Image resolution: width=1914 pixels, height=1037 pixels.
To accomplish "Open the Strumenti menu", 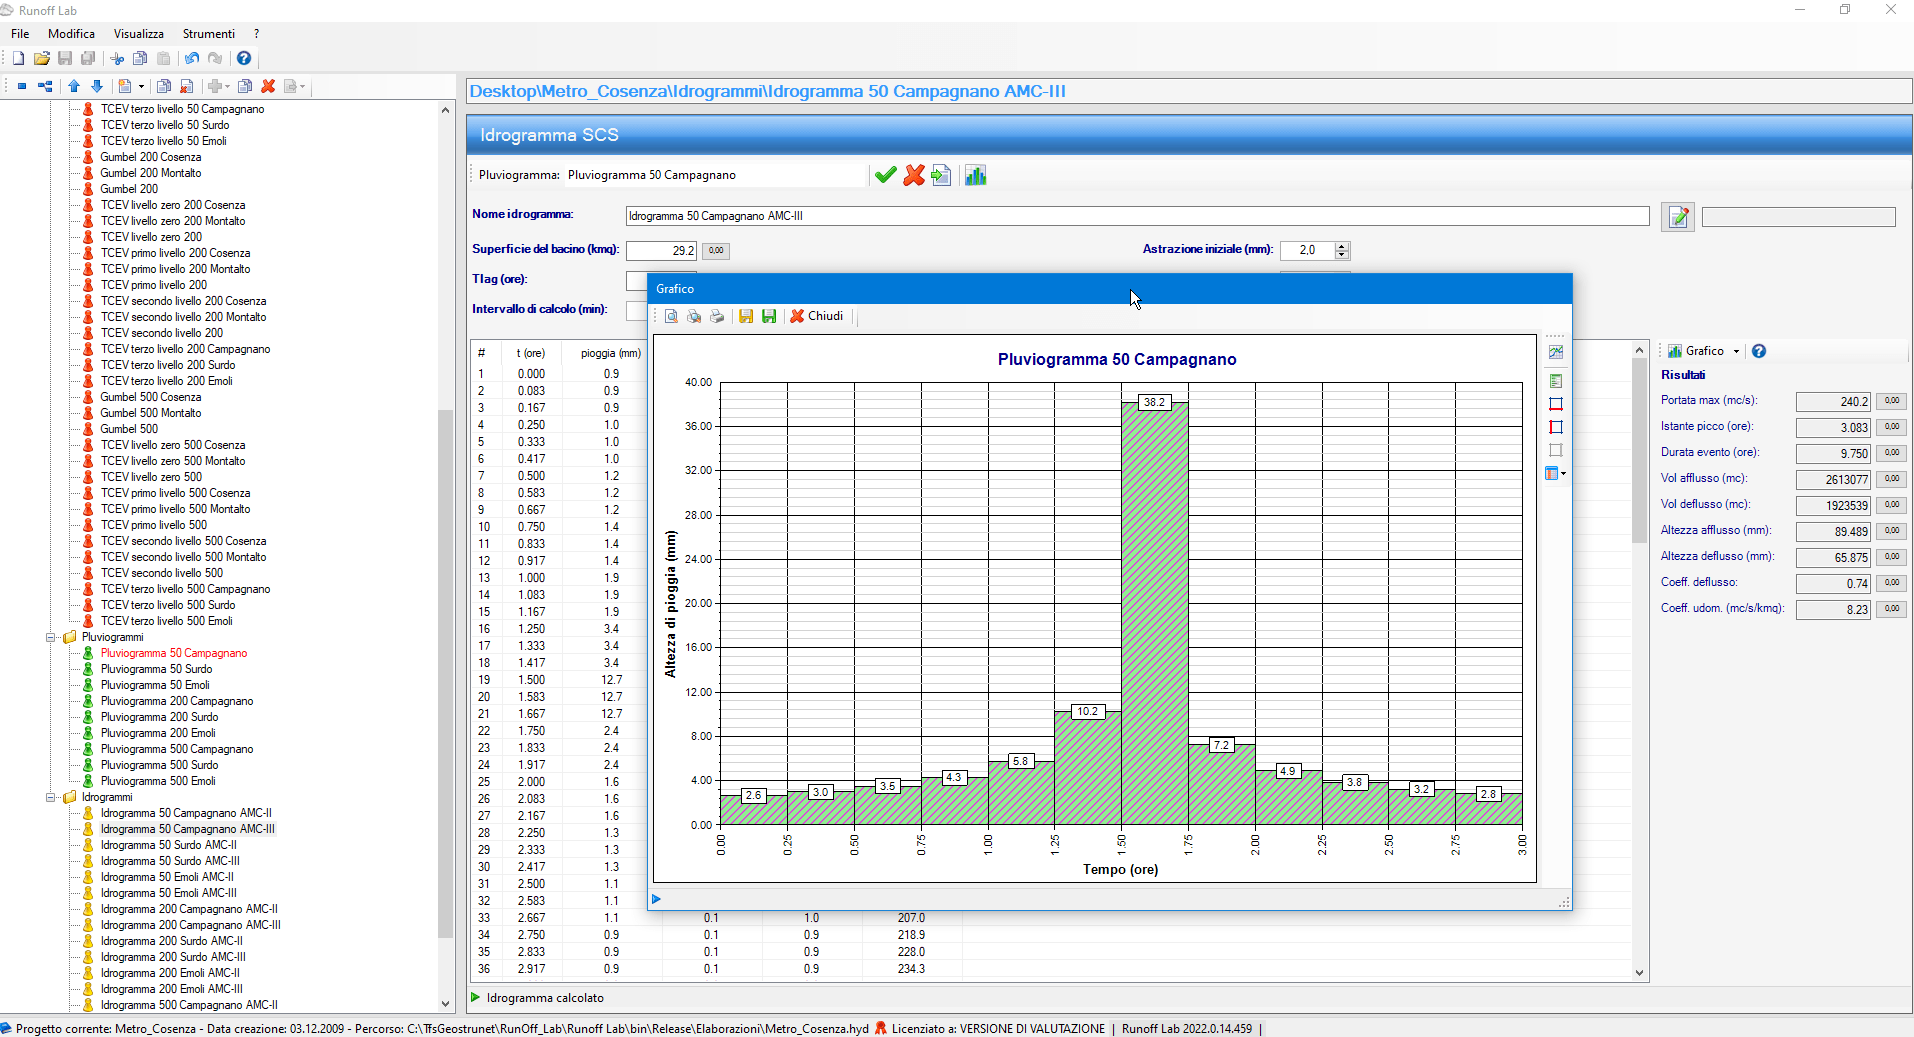I will 208,34.
